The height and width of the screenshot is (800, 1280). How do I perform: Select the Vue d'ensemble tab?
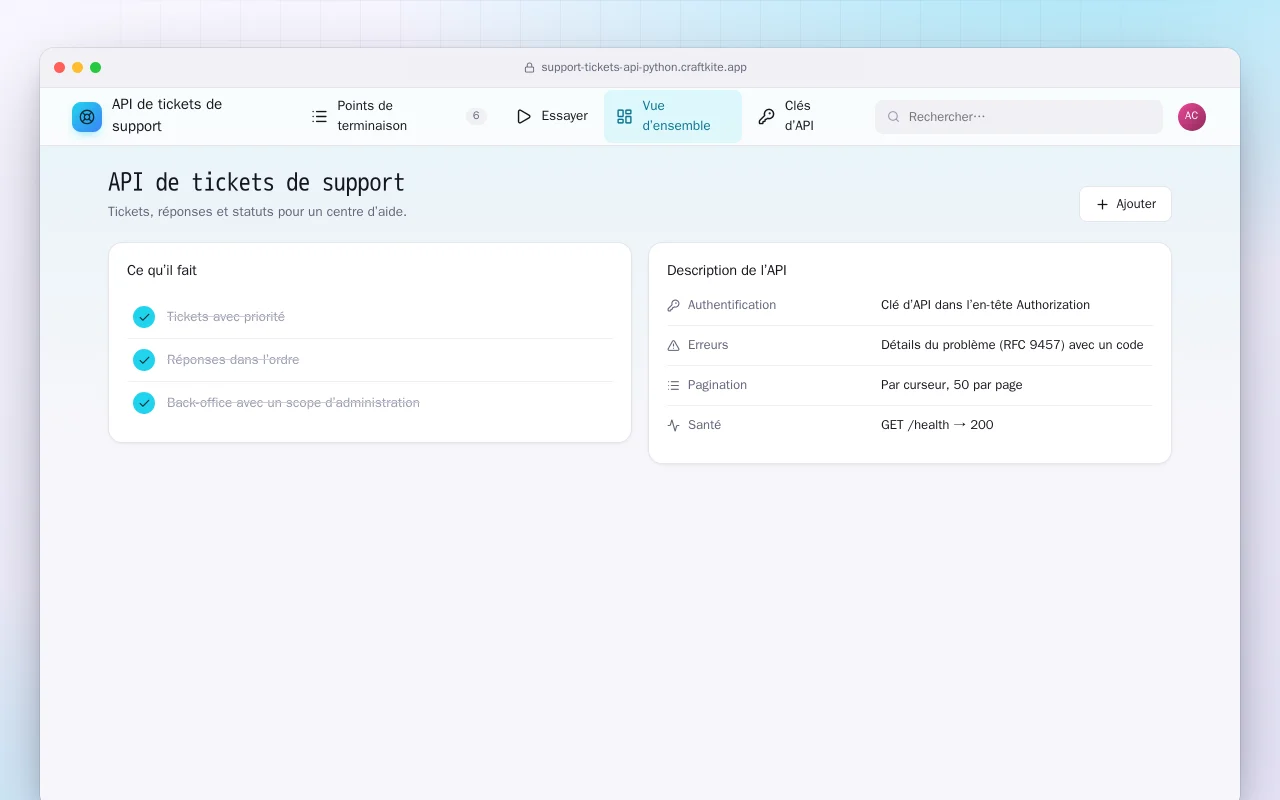coord(673,116)
